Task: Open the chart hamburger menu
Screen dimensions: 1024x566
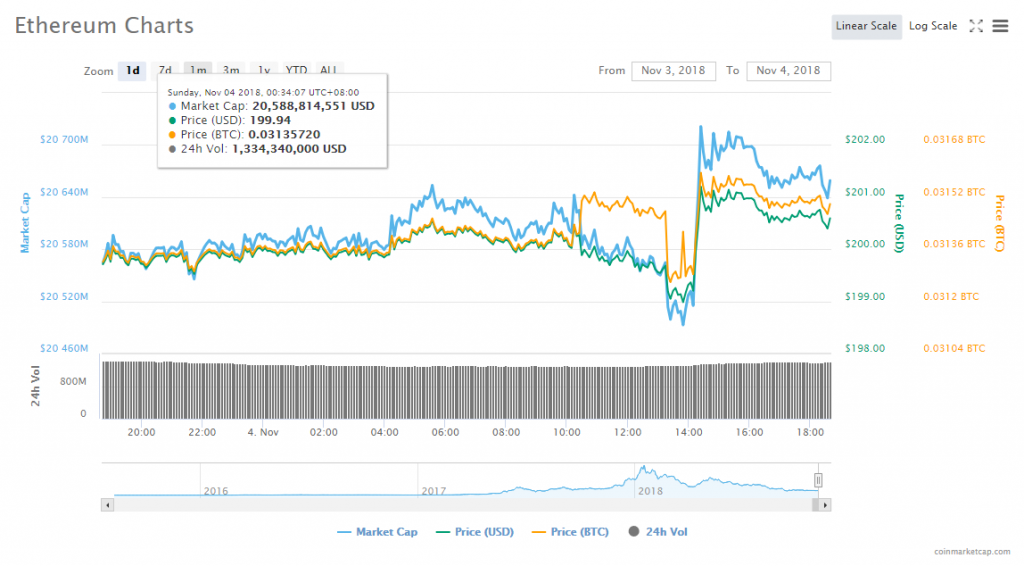Action: click(1000, 26)
